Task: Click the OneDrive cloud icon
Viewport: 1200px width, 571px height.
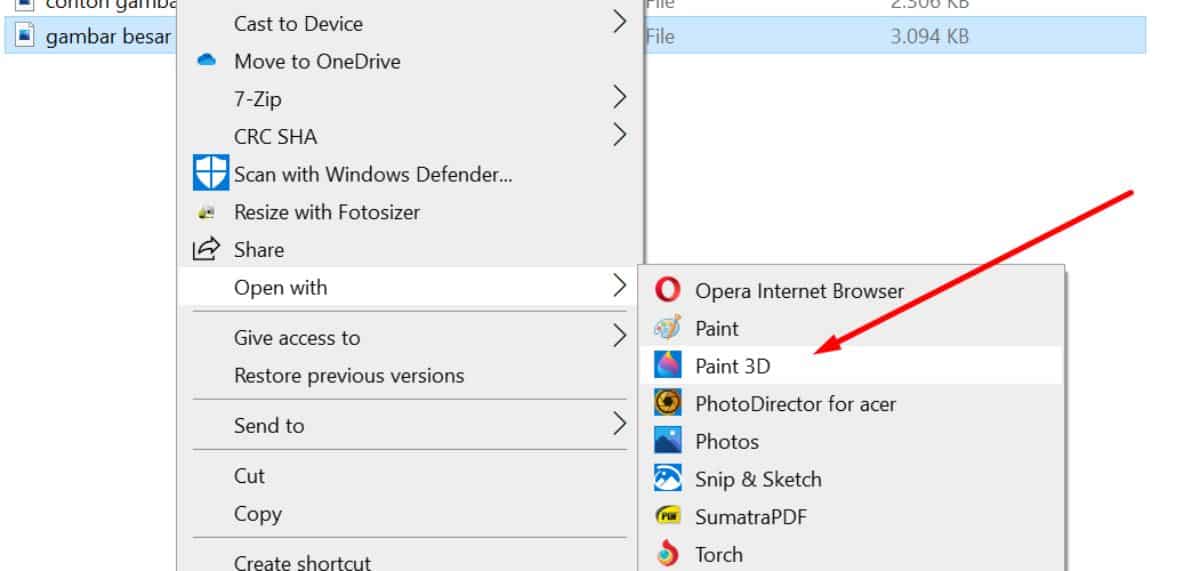Action: [x=207, y=61]
